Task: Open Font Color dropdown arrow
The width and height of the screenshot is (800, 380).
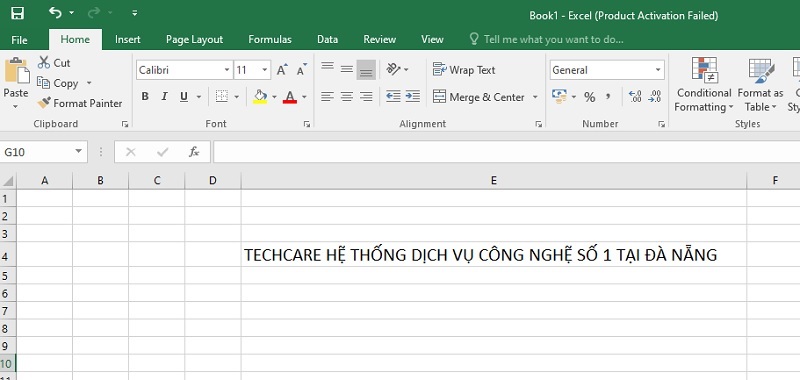Action: tap(304, 96)
